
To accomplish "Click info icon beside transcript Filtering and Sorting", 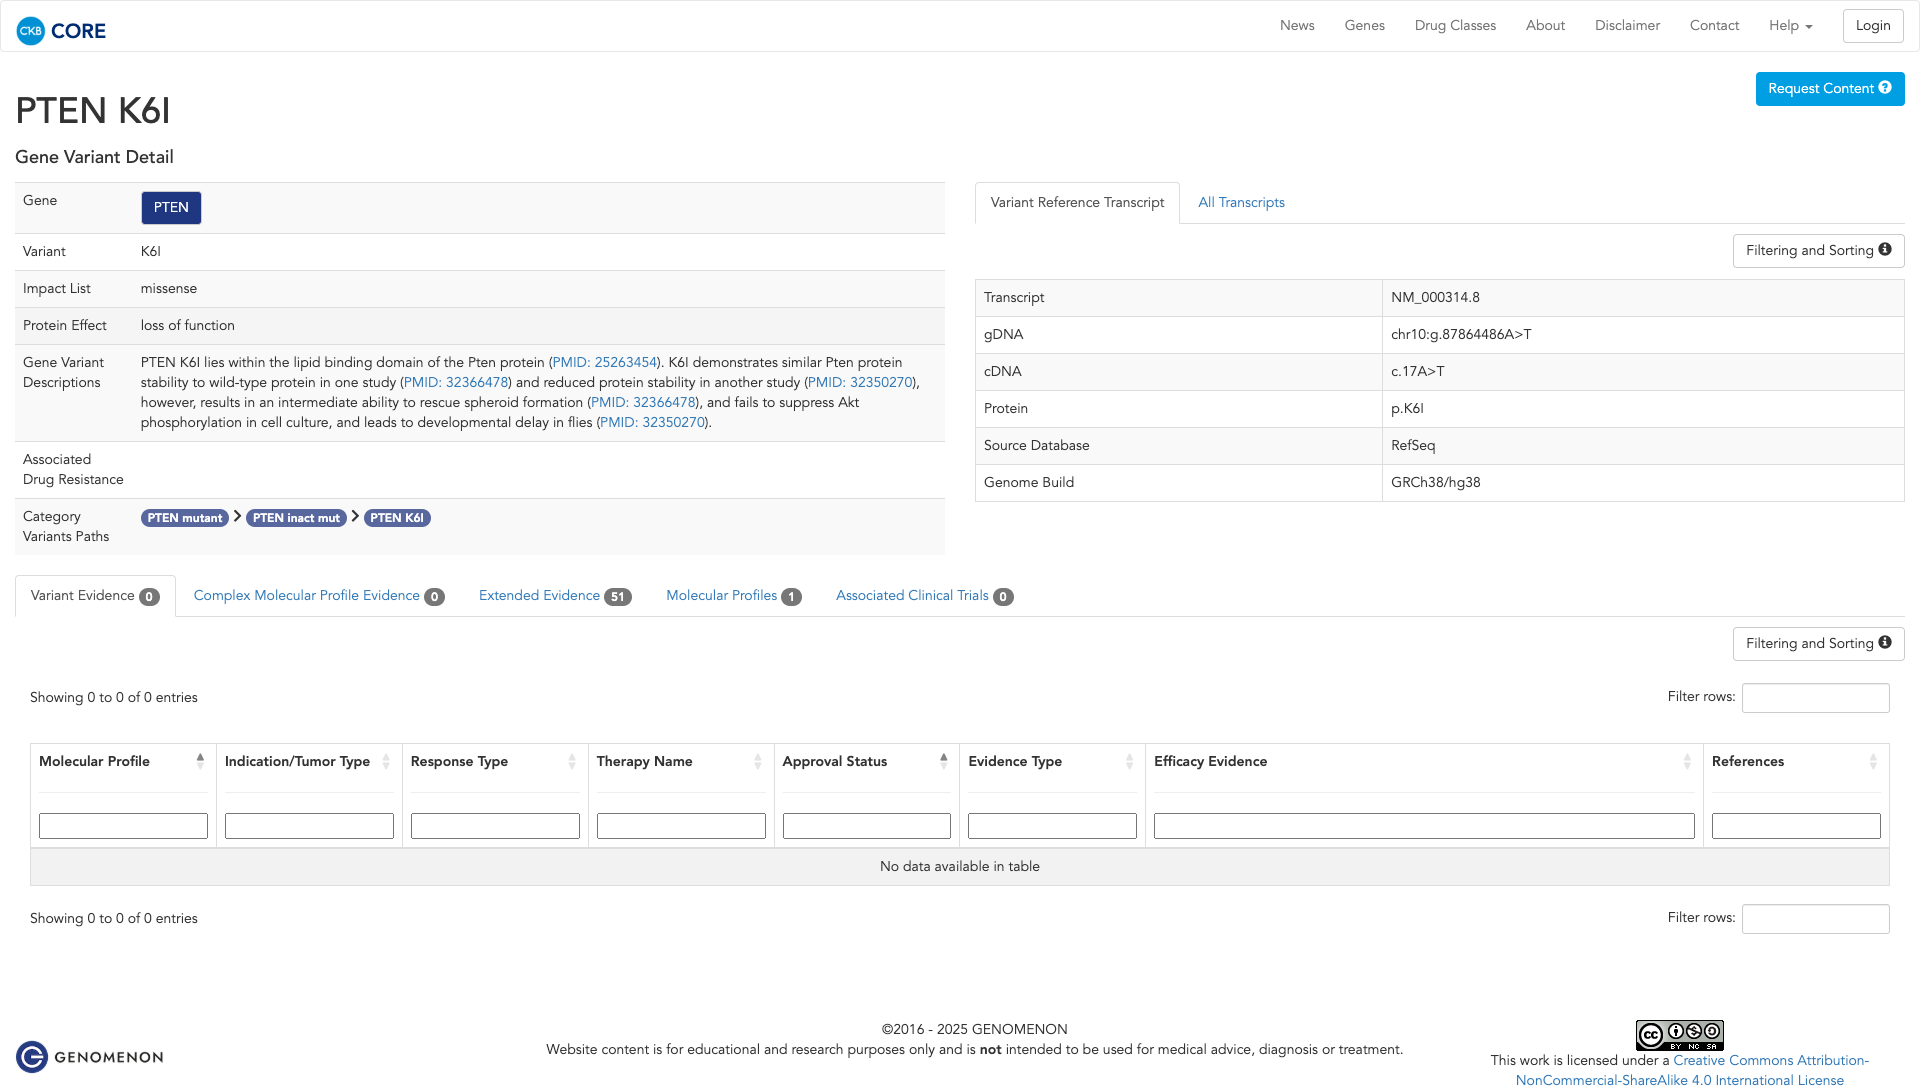I will pos(1885,250).
